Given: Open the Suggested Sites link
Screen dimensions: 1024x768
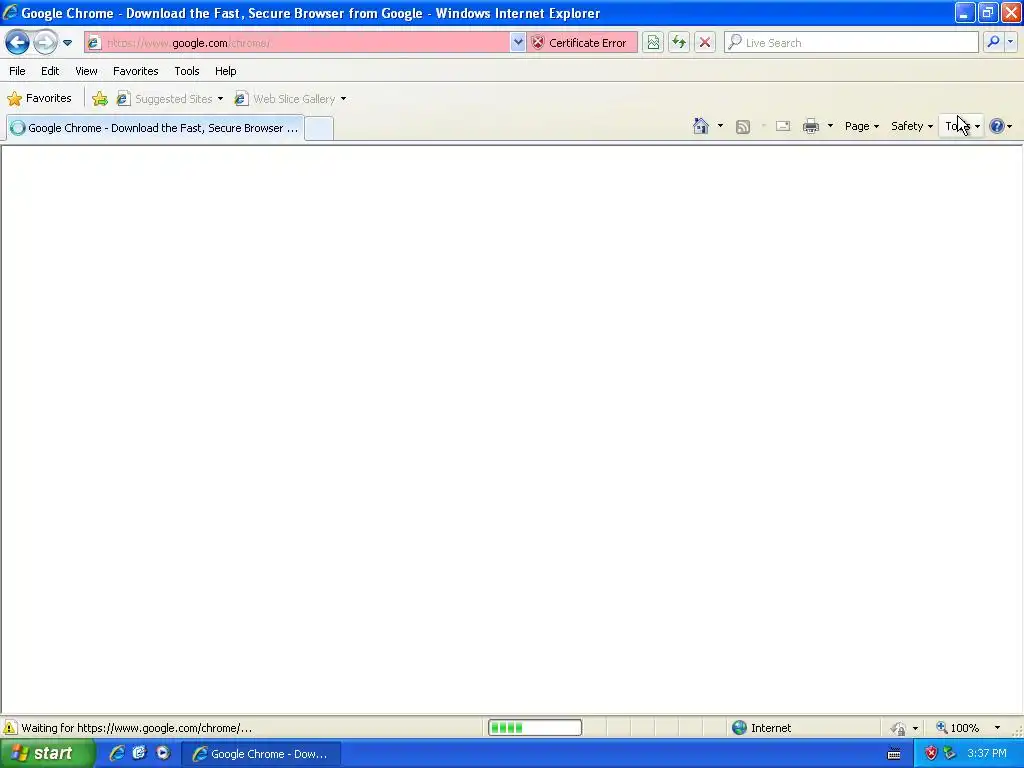Looking at the screenshot, I should 165,99.
